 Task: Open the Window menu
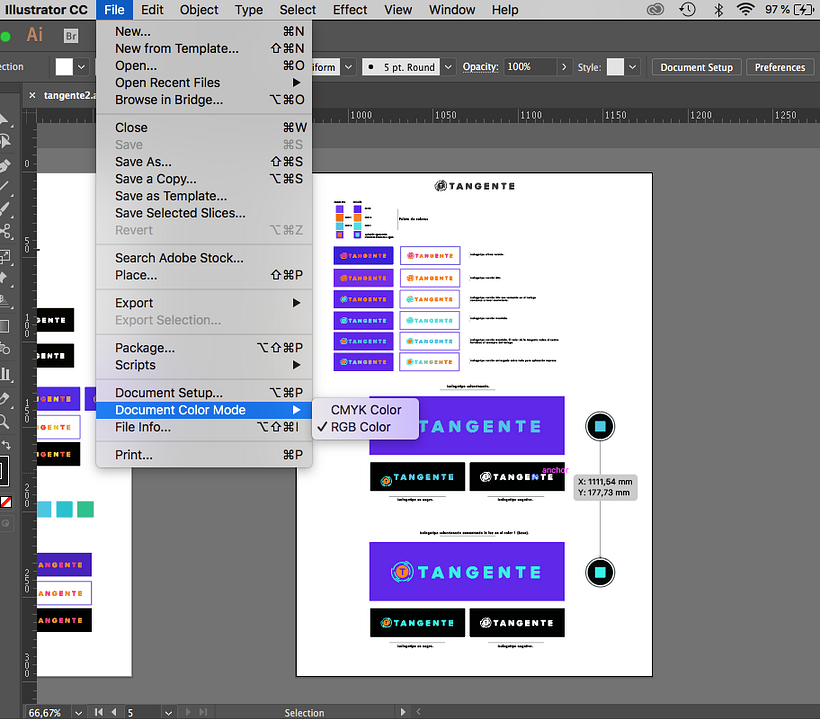click(x=452, y=9)
